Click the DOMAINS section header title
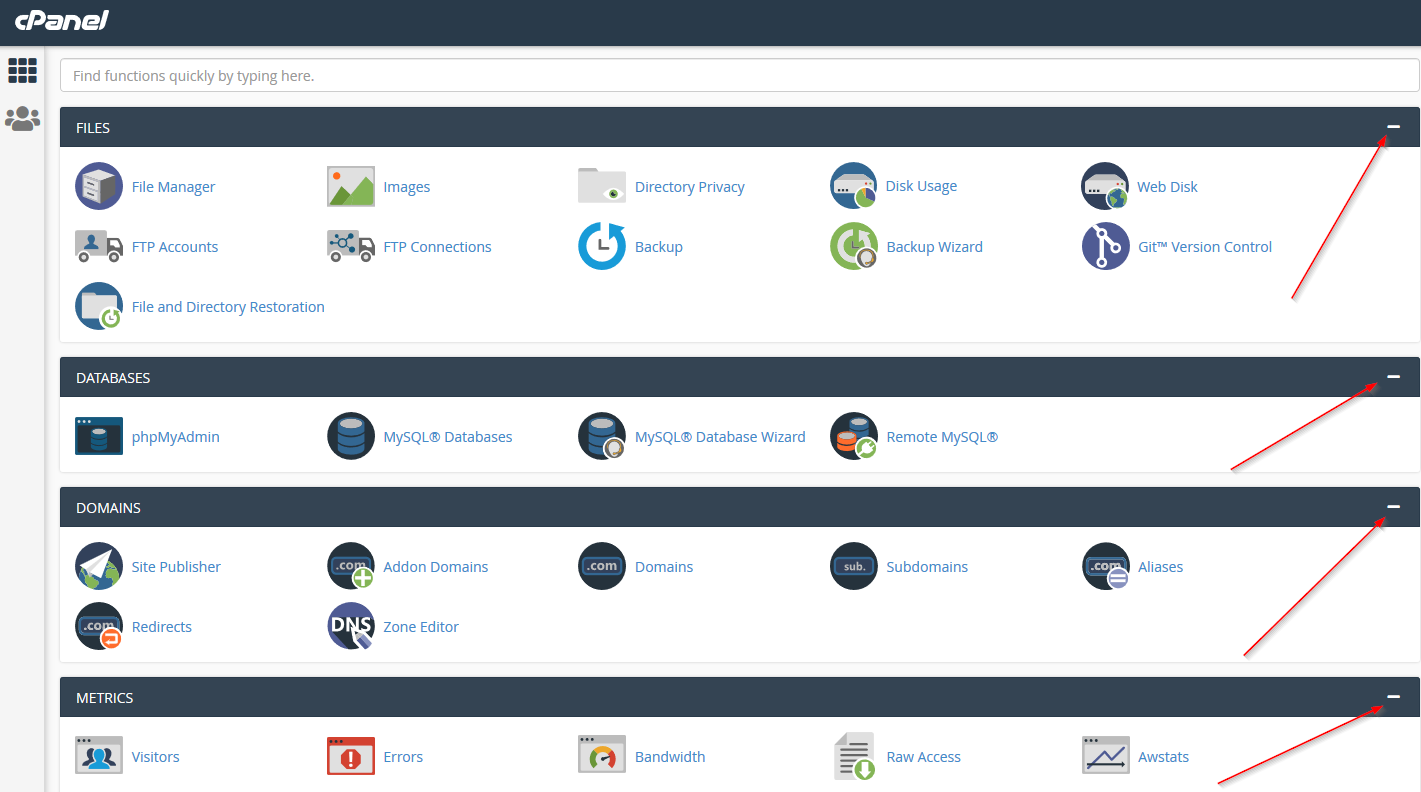The height and width of the screenshot is (792, 1421). coord(108,508)
